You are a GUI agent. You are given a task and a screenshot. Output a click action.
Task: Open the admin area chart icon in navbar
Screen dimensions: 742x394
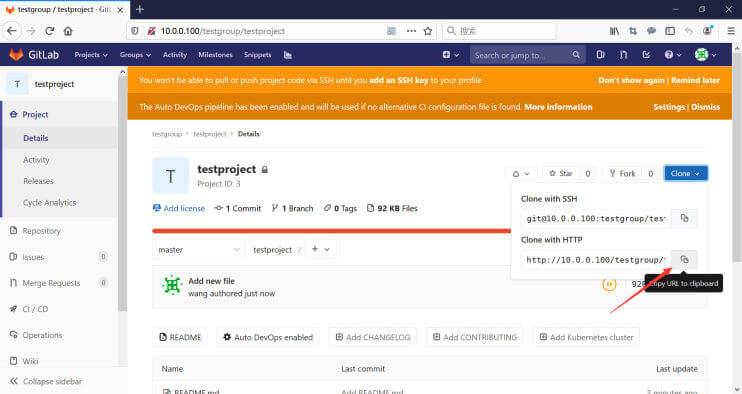[x=288, y=55]
